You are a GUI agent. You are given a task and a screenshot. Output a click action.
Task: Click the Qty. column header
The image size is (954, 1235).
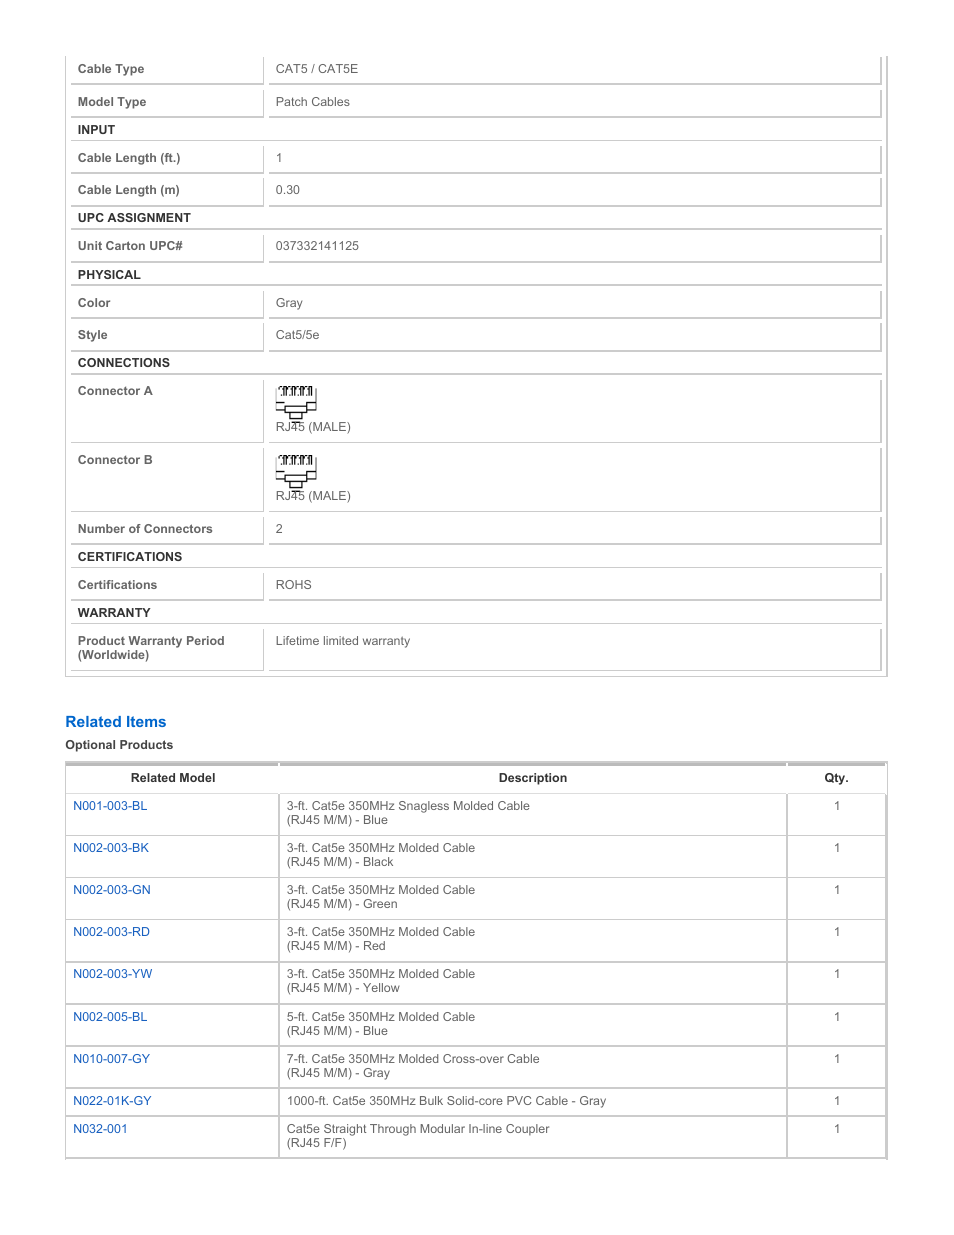point(836,778)
